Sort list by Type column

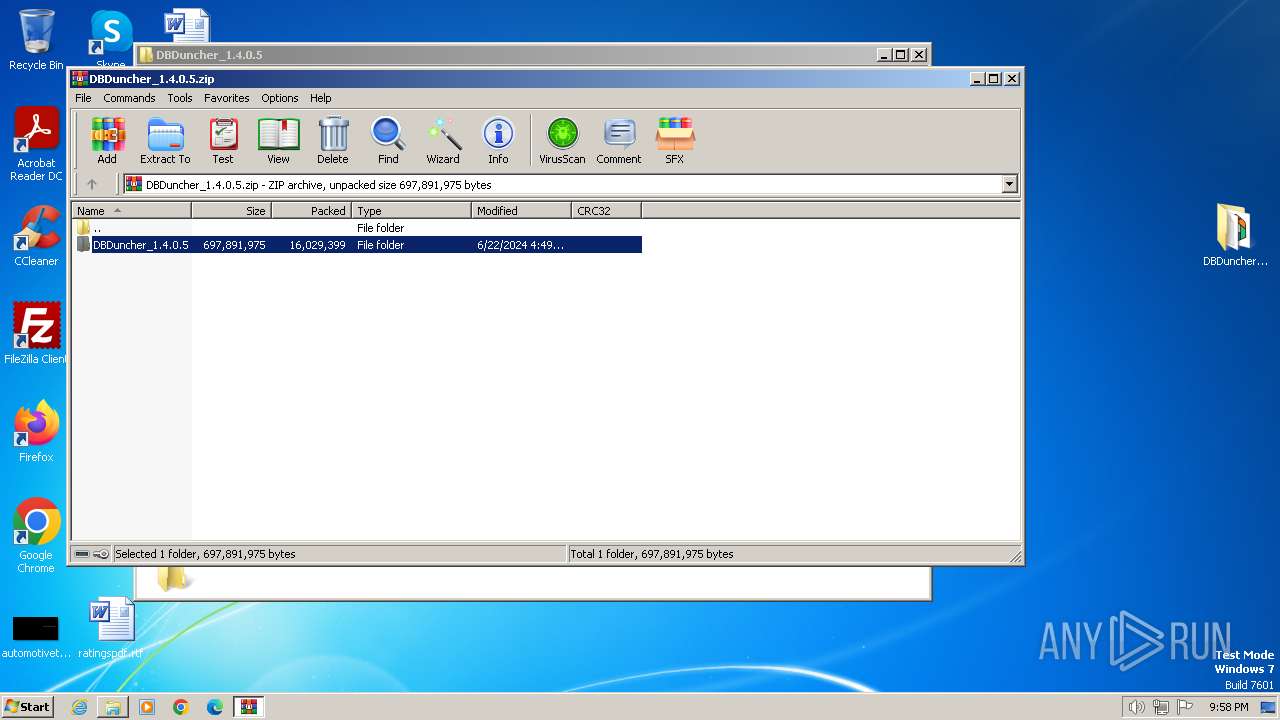[x=411, y=211]
